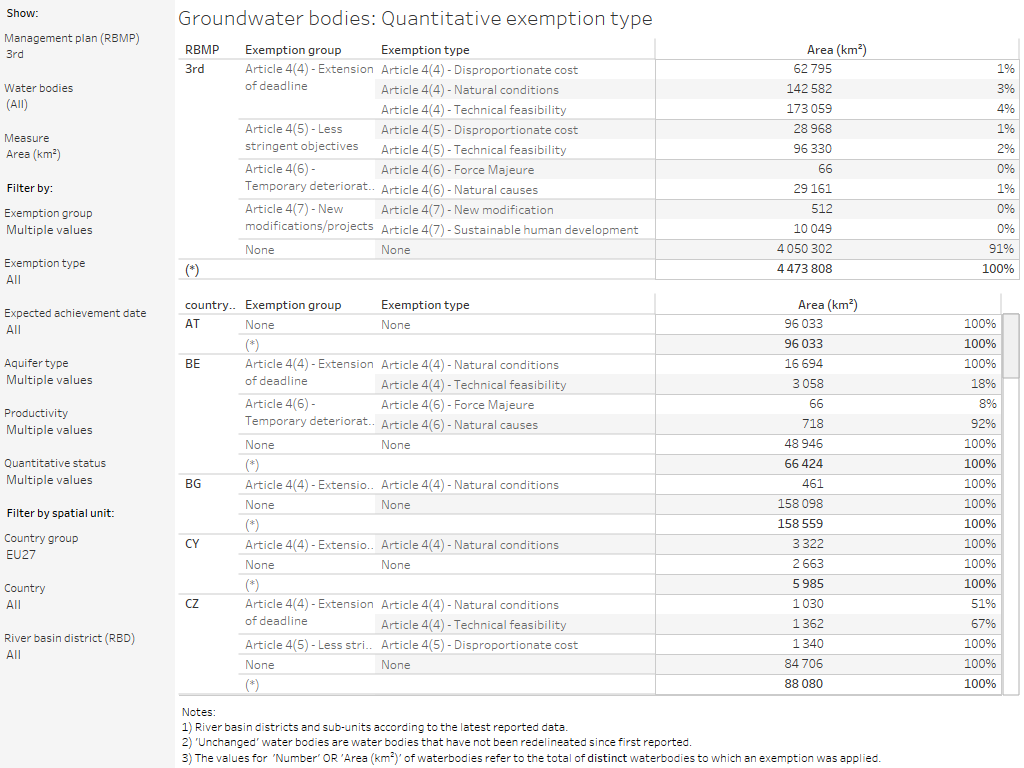
Task: Click Area (km²) header in country table
Action: pyautogui.click(x=827, y=304)
